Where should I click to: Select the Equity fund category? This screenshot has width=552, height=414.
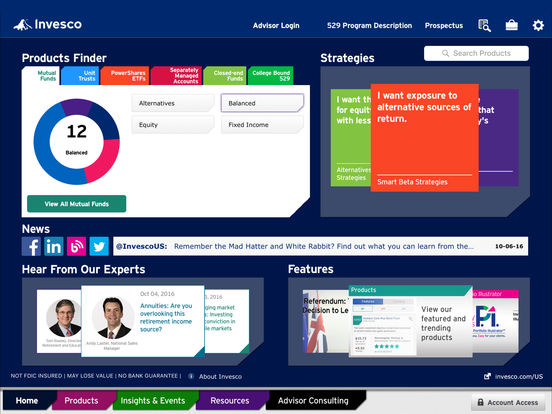pyautogui.click(x=173, y=125)
